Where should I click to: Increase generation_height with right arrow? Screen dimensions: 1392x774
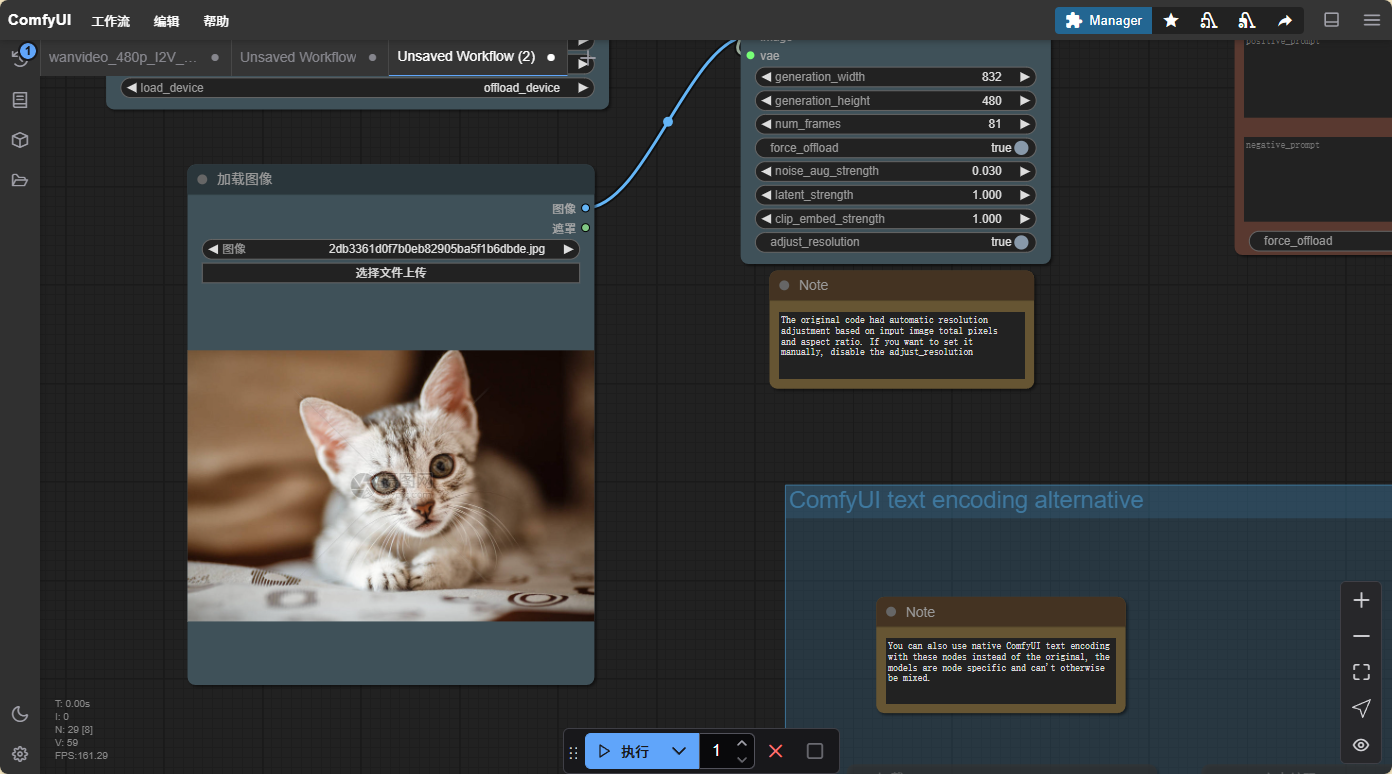[1024, 101]
